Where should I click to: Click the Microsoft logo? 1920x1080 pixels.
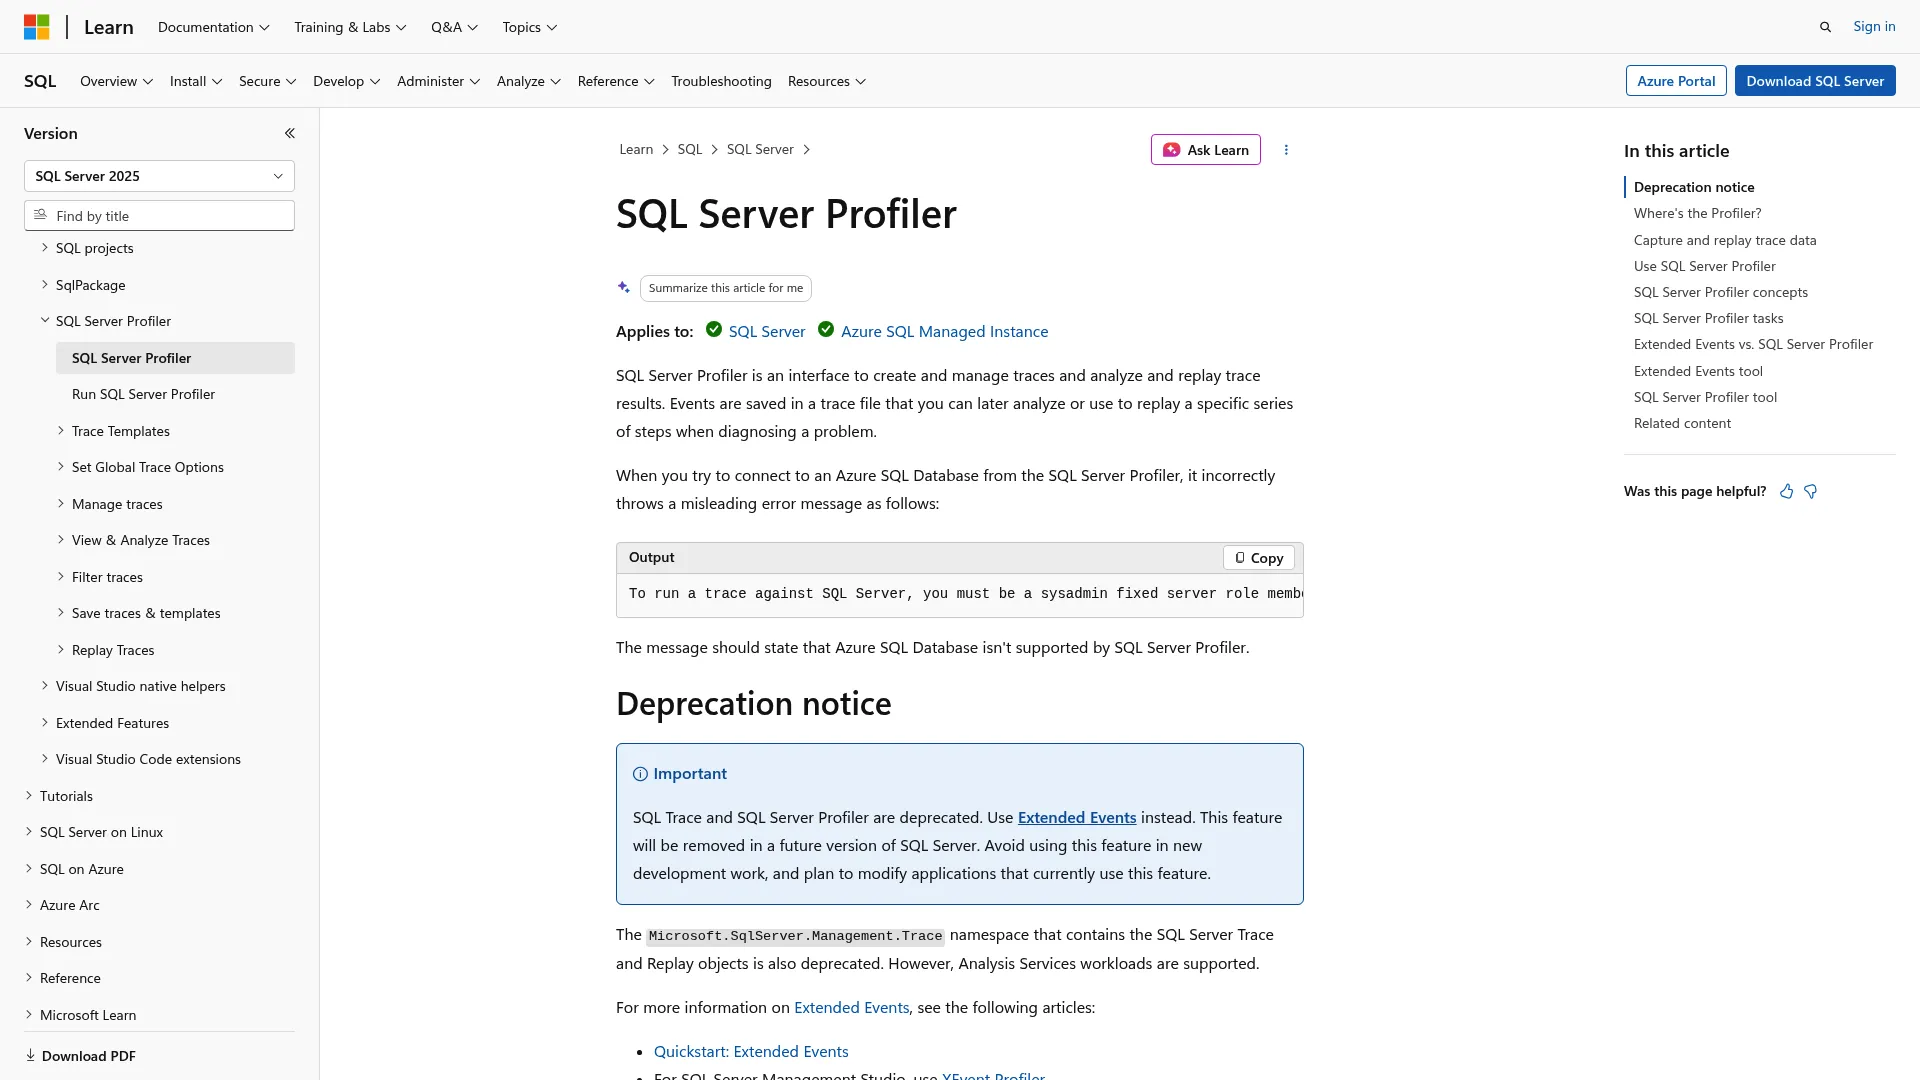(x=37, y=27)
